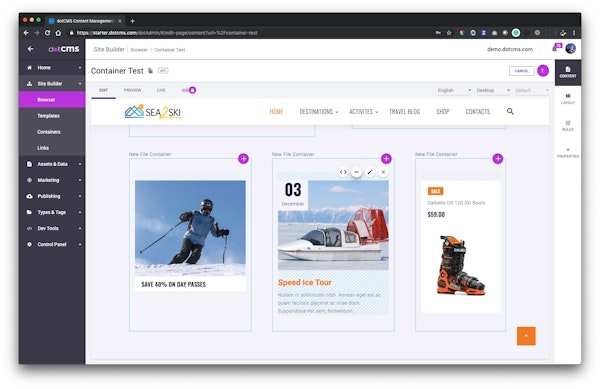Click the Speed Ice Tour title link
The height and width of the screenshot is (389, 600).
point(305,283)
